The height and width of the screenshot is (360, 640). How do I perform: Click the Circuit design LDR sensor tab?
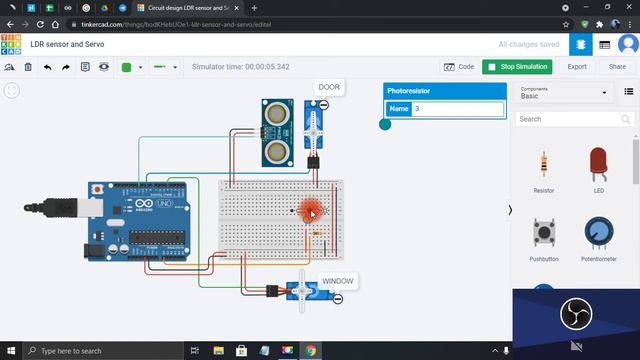pos(188,8)
